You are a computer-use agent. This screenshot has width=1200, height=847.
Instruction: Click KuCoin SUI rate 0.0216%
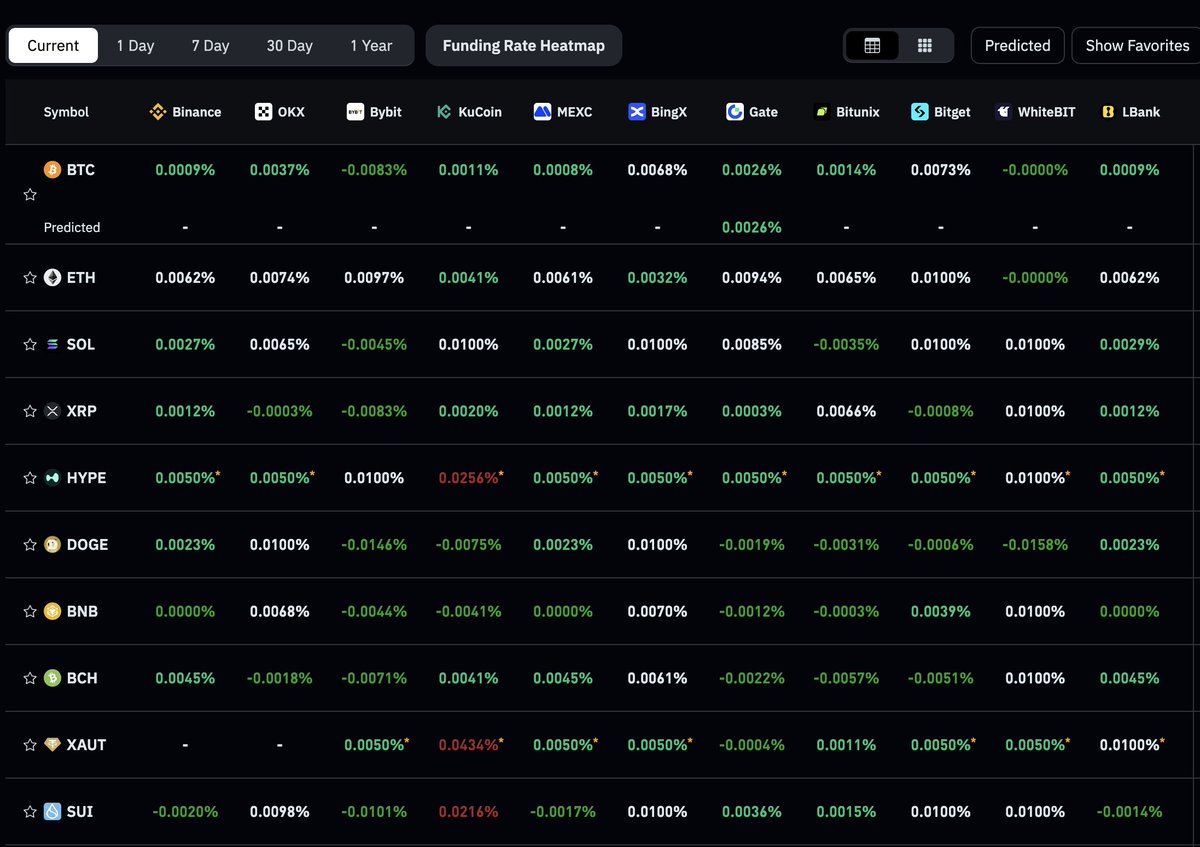(468, 812)
